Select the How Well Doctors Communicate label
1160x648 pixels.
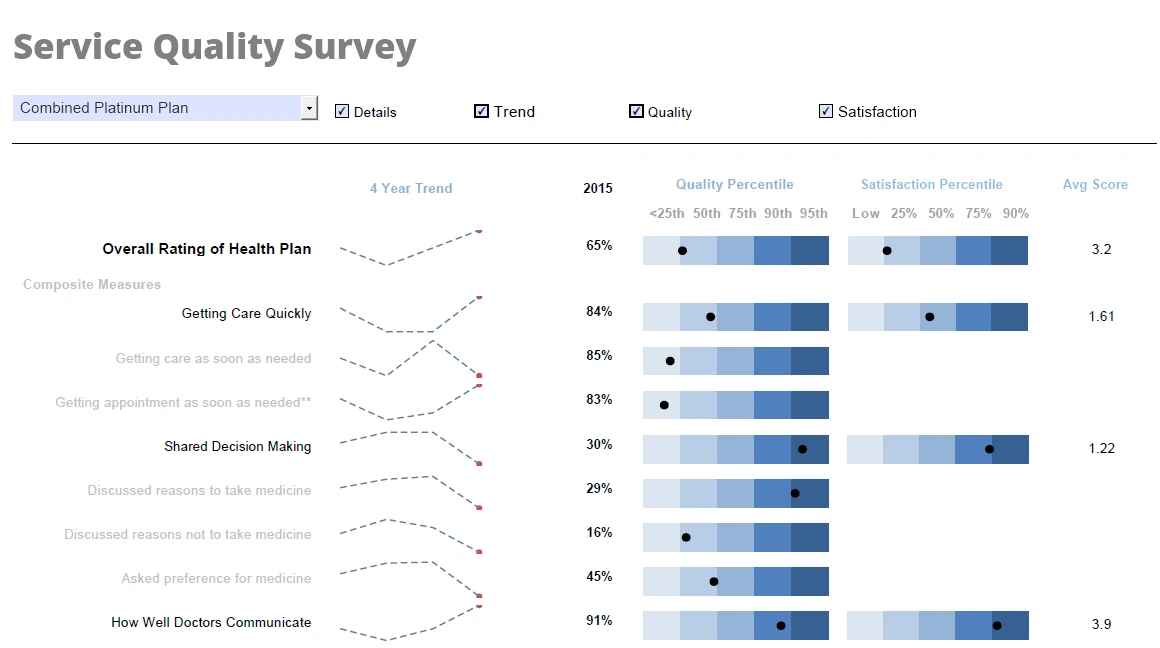211,621
